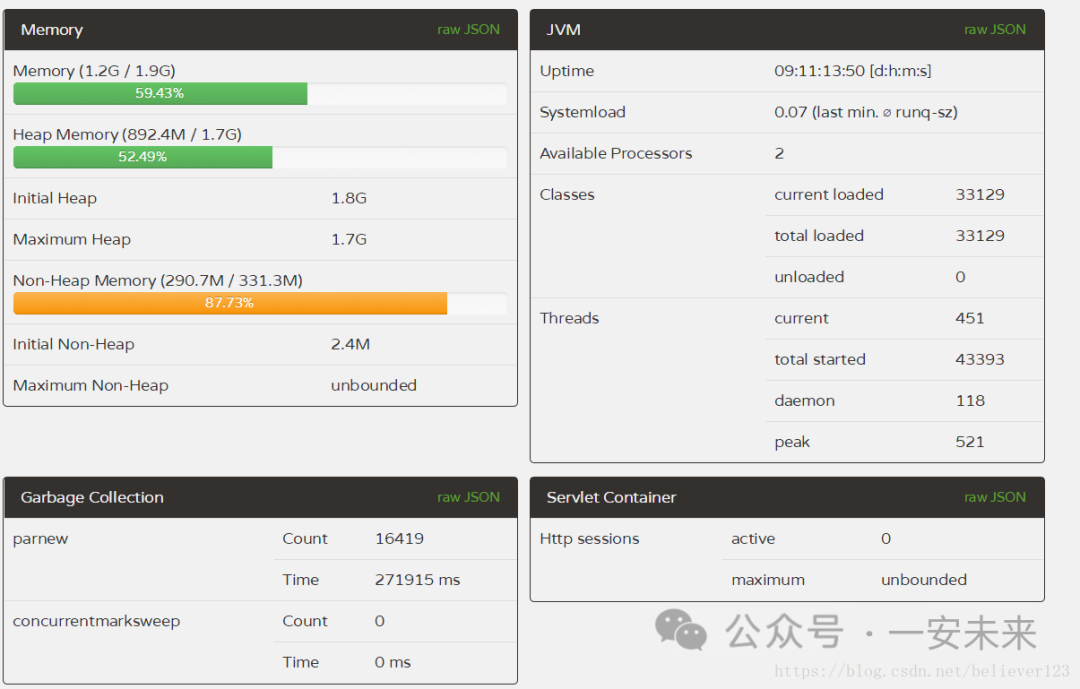Select the 'Threads' row label
1080x689 pixels.
(570, 318)
